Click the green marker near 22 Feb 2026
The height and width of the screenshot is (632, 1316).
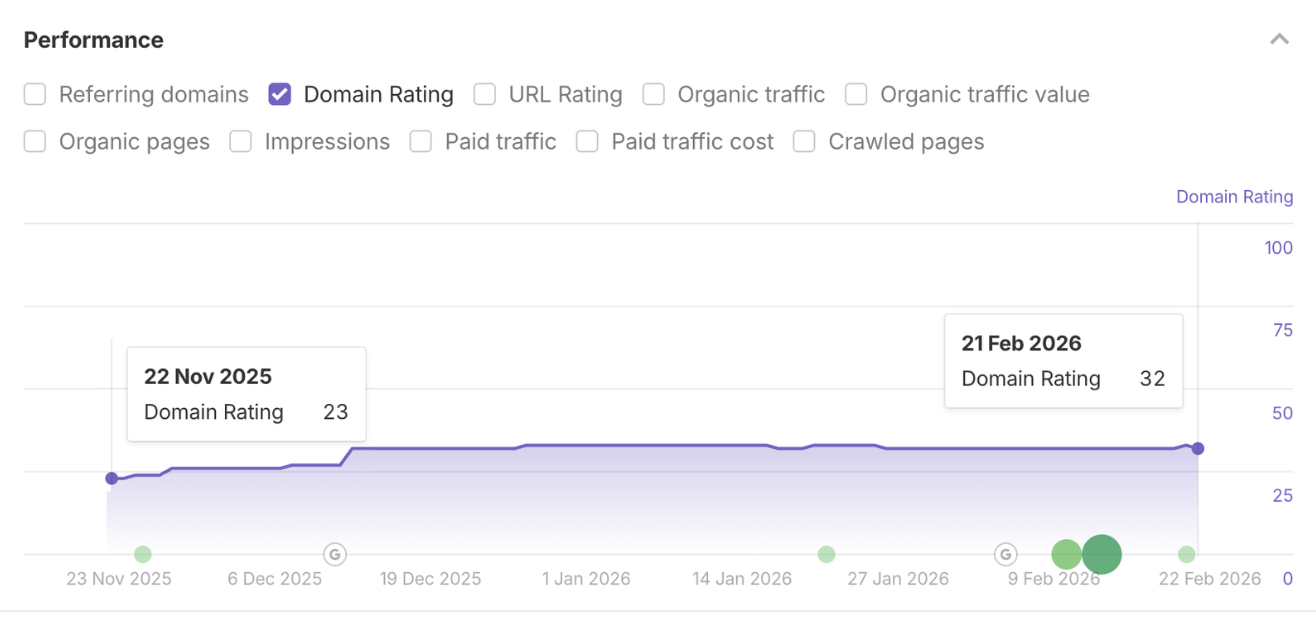click(1186, 553)
